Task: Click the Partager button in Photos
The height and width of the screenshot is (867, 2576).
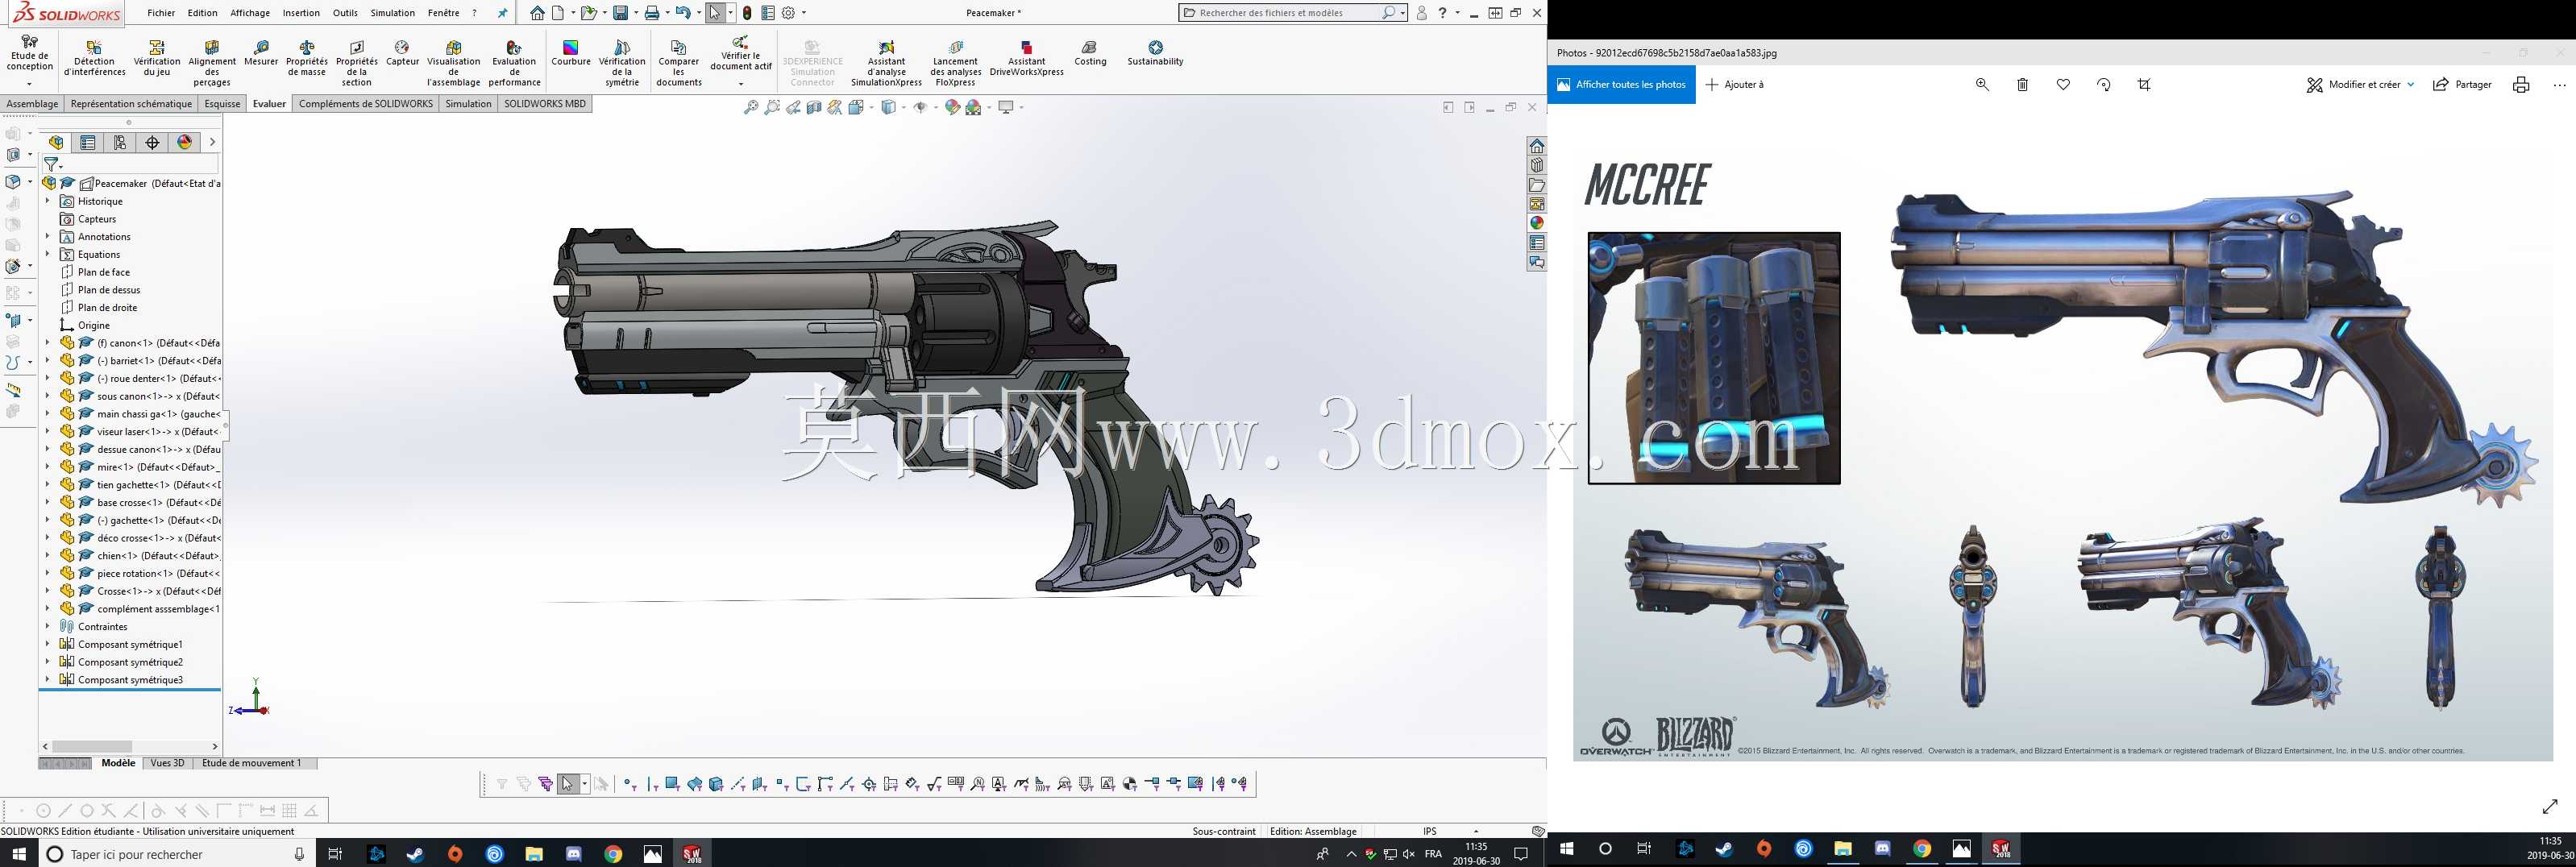Action: coord(2462,85)
